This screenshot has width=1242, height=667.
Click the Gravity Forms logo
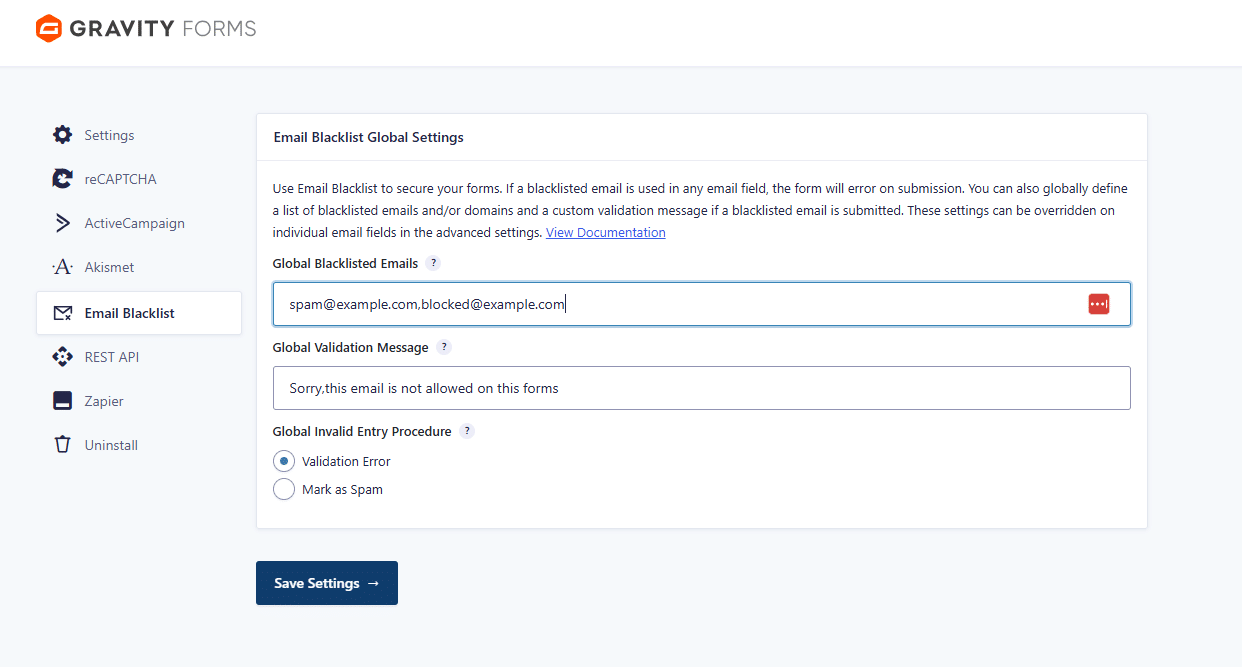pyautogui.click(x=146, y=28)
